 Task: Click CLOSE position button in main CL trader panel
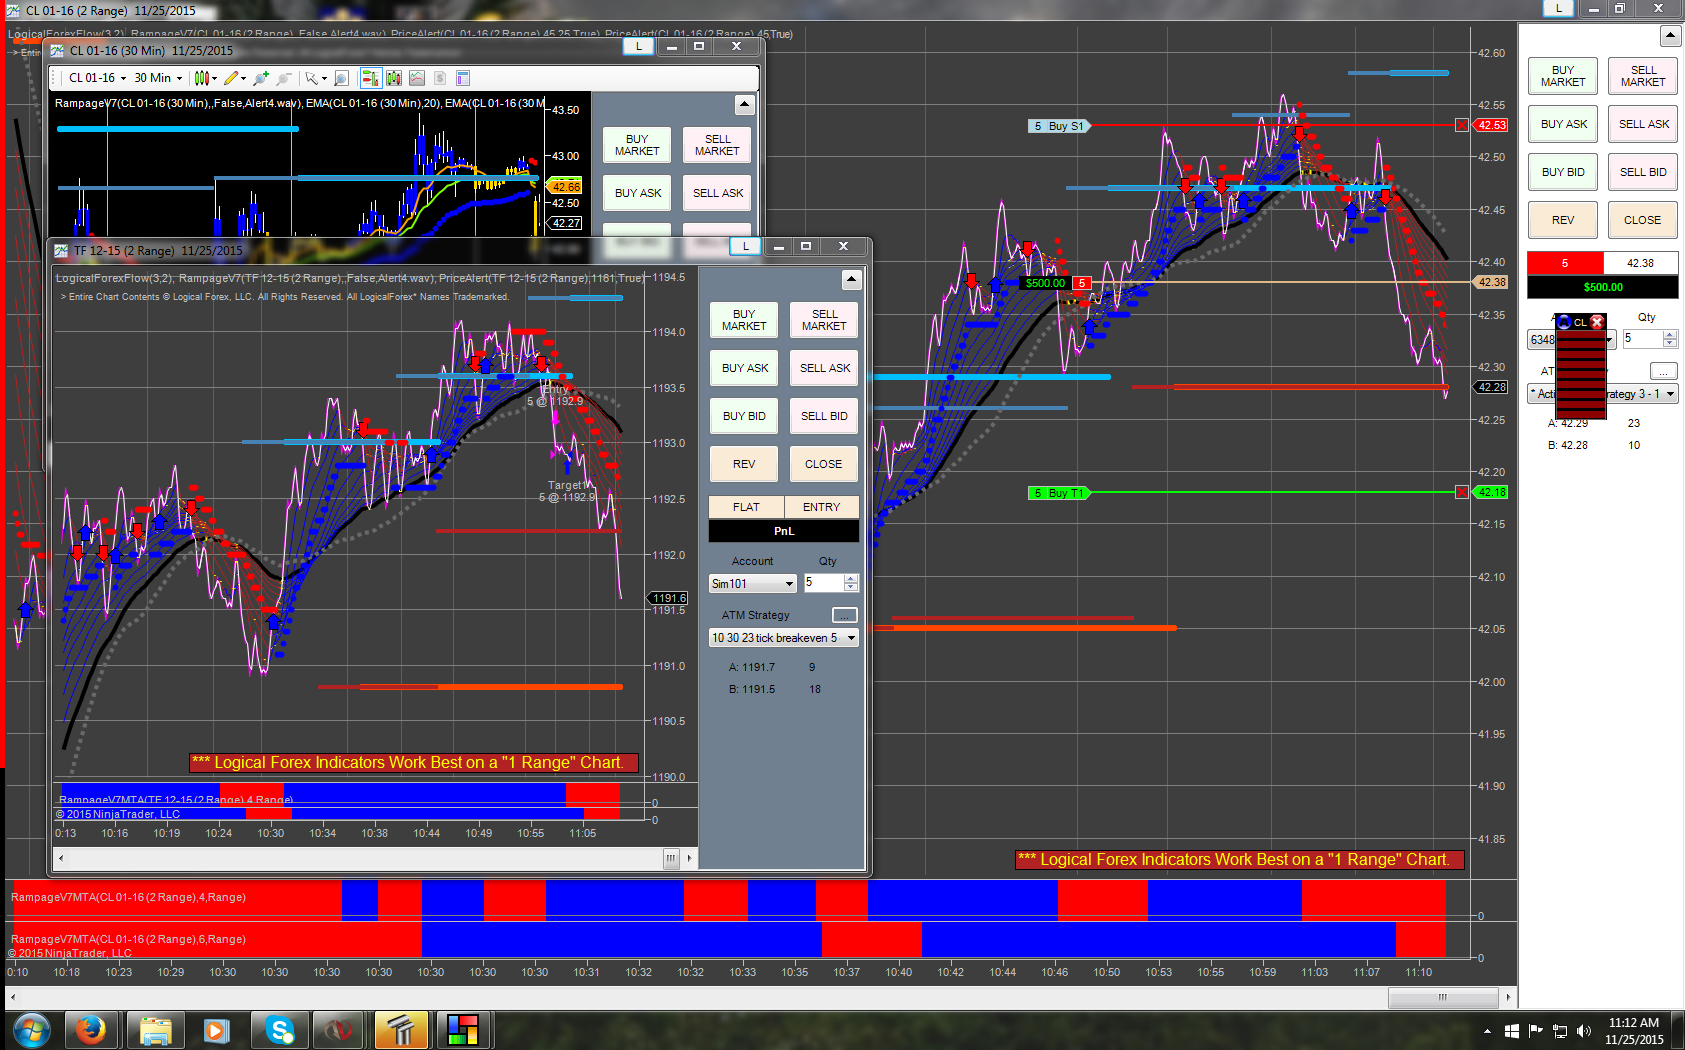coord(1642,220)
